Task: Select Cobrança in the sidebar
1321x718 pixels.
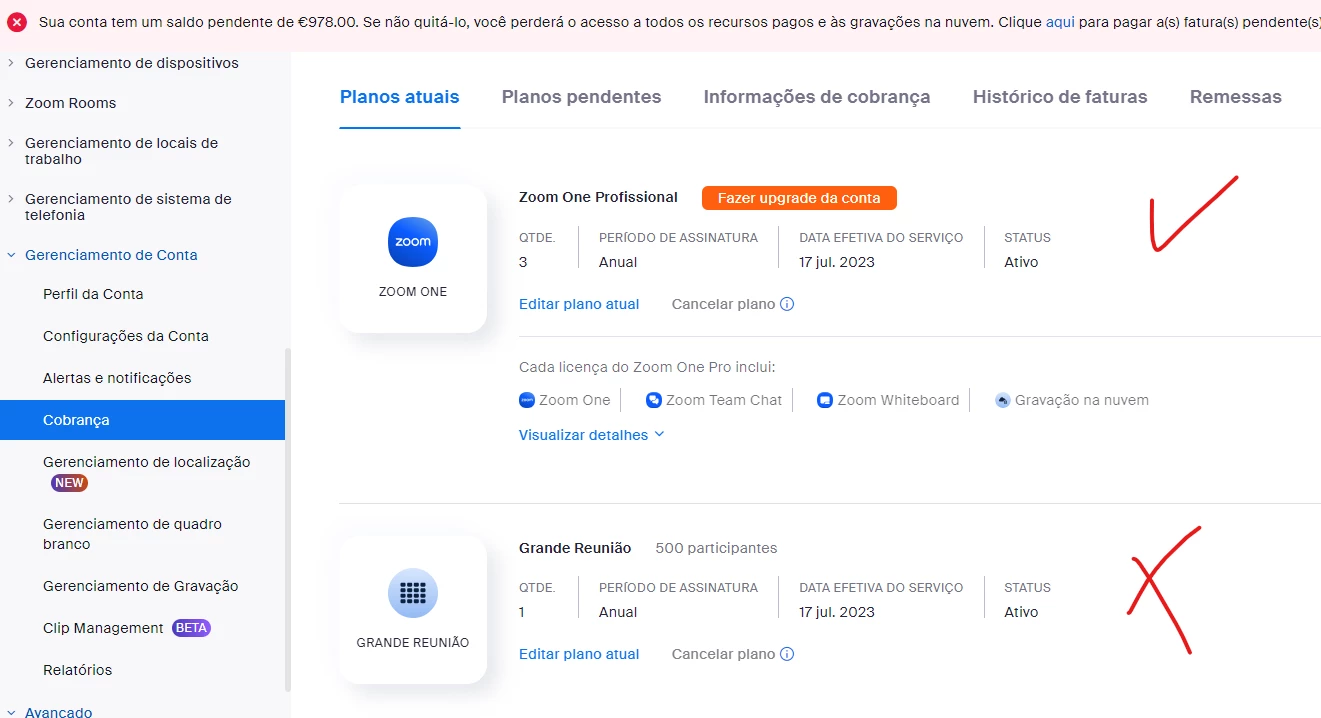Action: [x=142, y=420]
